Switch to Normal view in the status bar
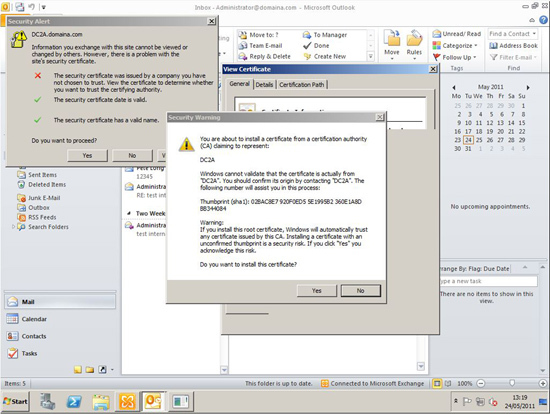Viewport: 550px width, 414px height. 437,383
